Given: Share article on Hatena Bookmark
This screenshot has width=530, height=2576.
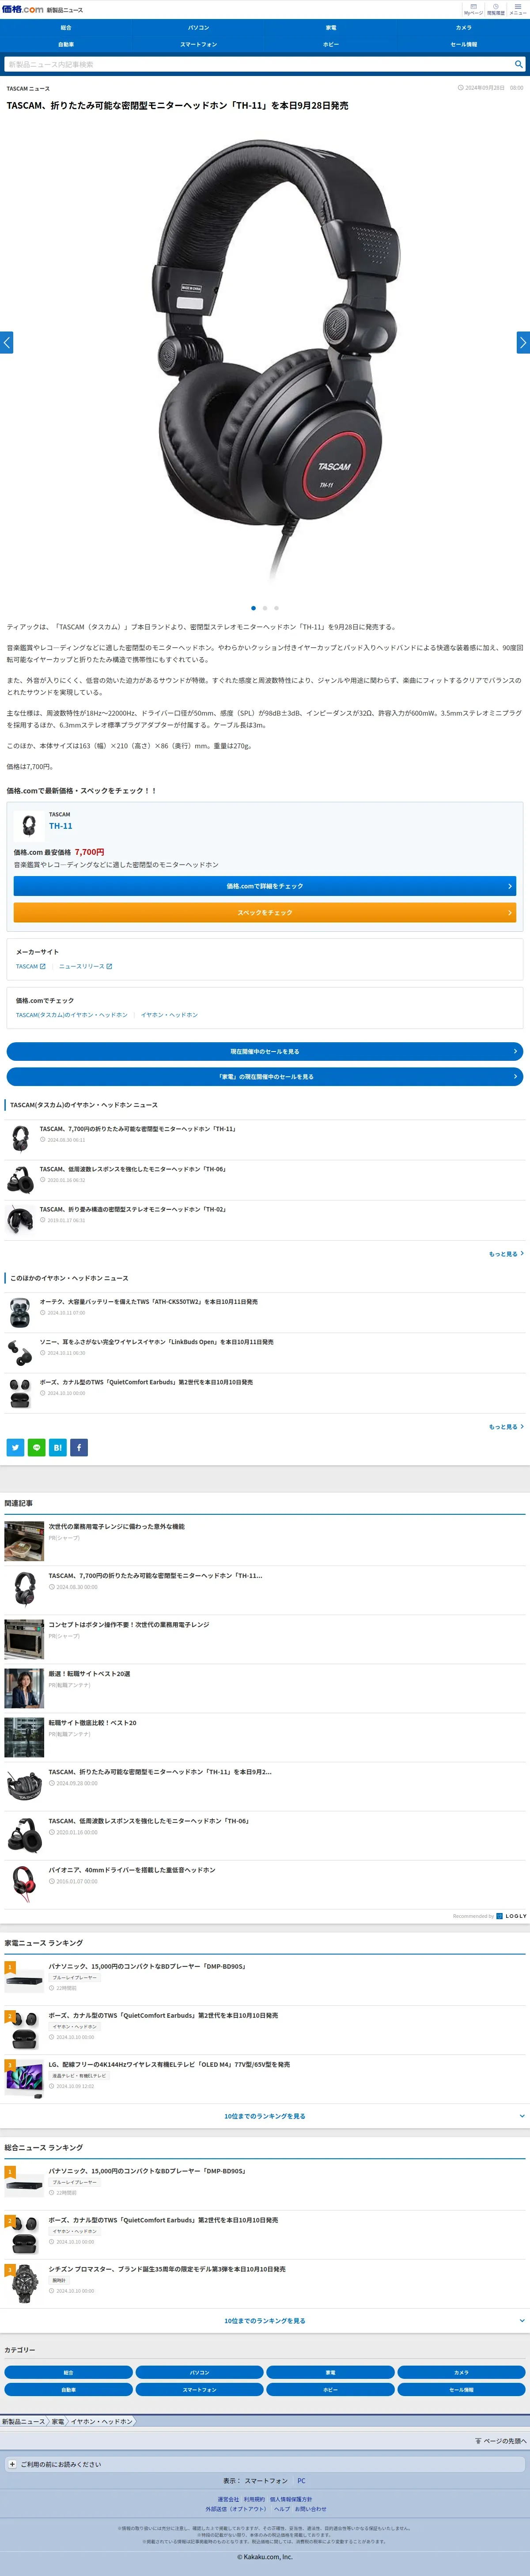Looking at the screenshot, I should [57, 1447].
